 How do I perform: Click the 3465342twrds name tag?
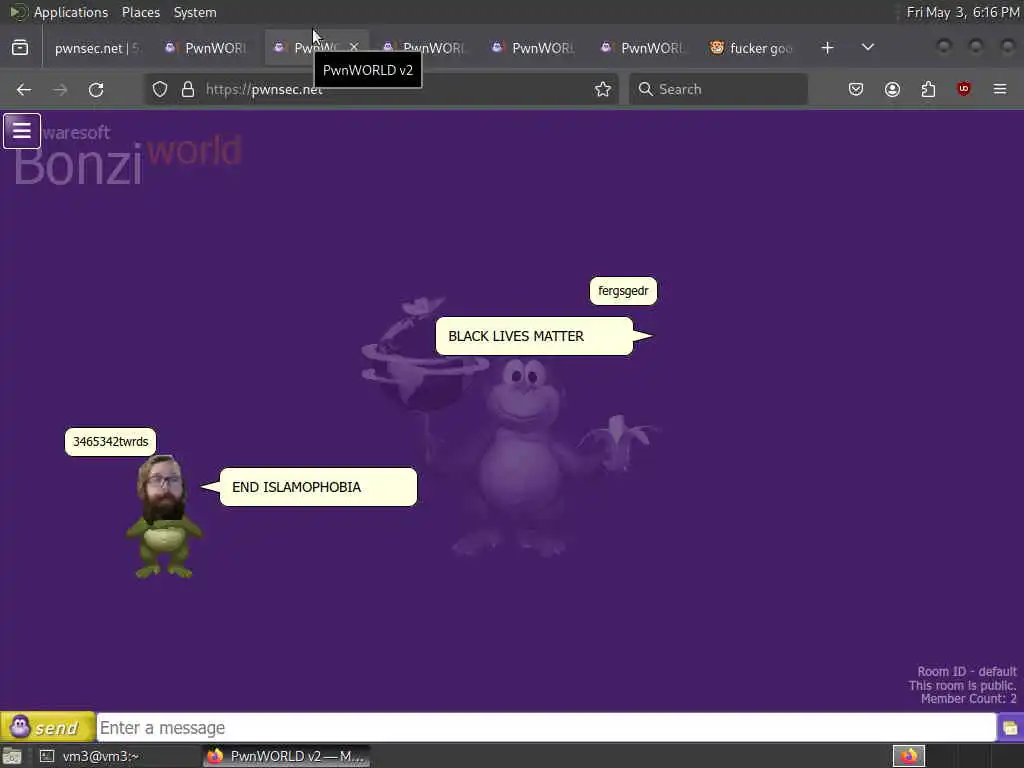(110, 442)
